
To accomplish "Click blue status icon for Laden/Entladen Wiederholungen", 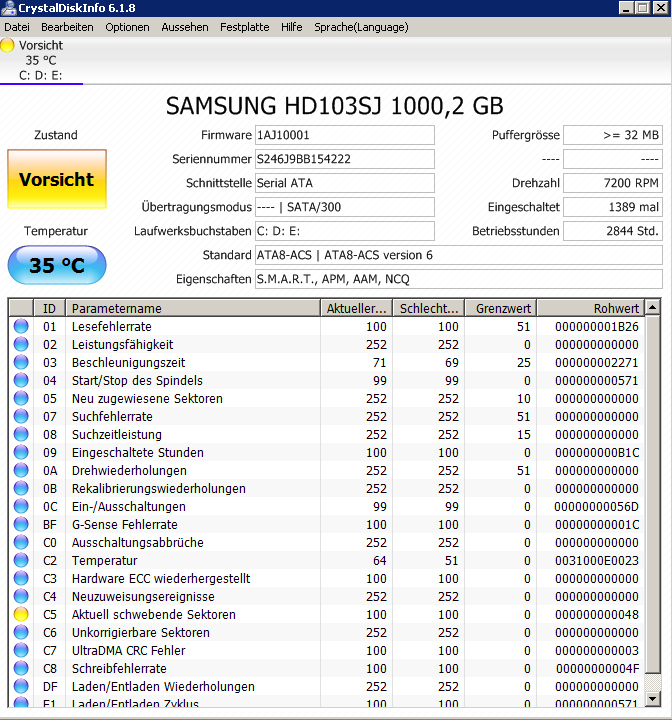I will (x=21, y=686).
